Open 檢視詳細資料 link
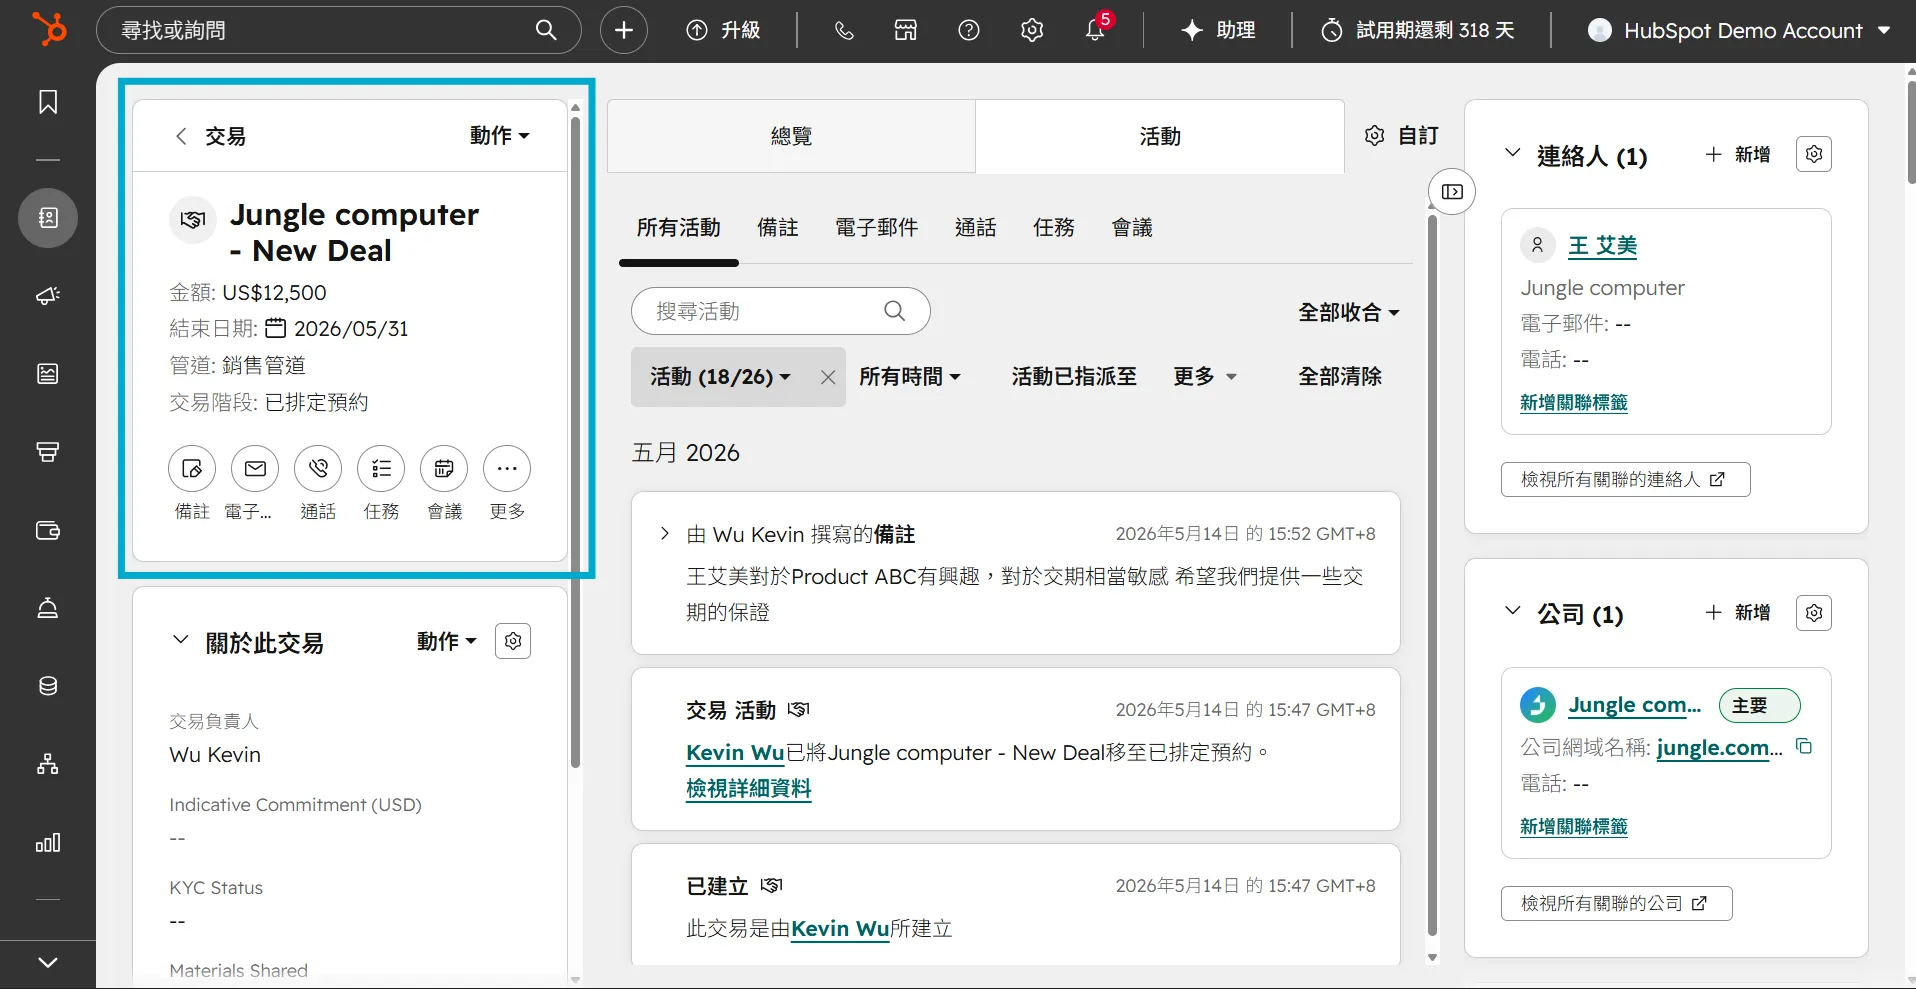This screenshot has height=989, width=1916. click(x=749, y=789)
